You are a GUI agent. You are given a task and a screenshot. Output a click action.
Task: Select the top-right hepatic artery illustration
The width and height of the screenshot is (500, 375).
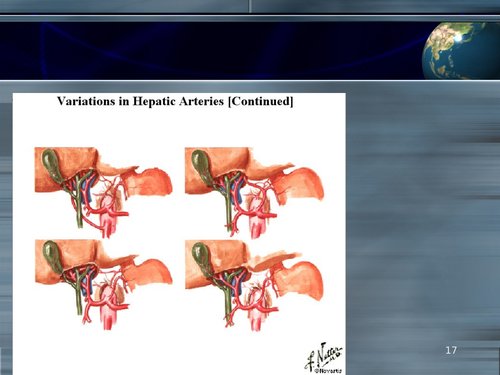(x=254, y=193)
